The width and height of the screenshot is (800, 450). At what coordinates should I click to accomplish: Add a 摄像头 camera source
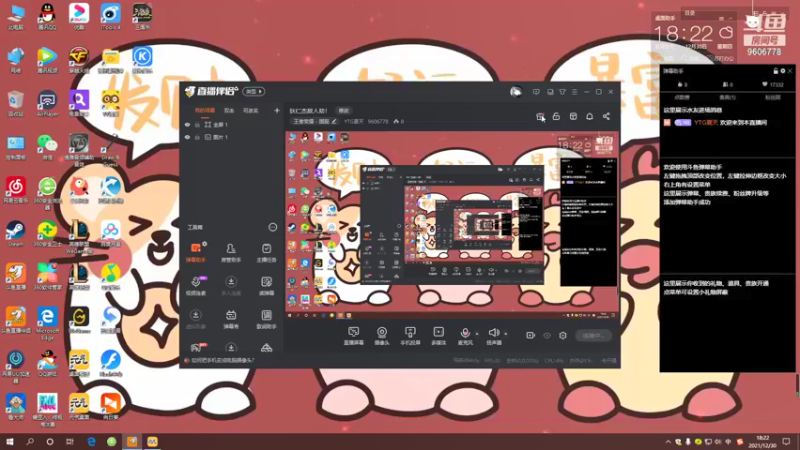coord(382,336)
